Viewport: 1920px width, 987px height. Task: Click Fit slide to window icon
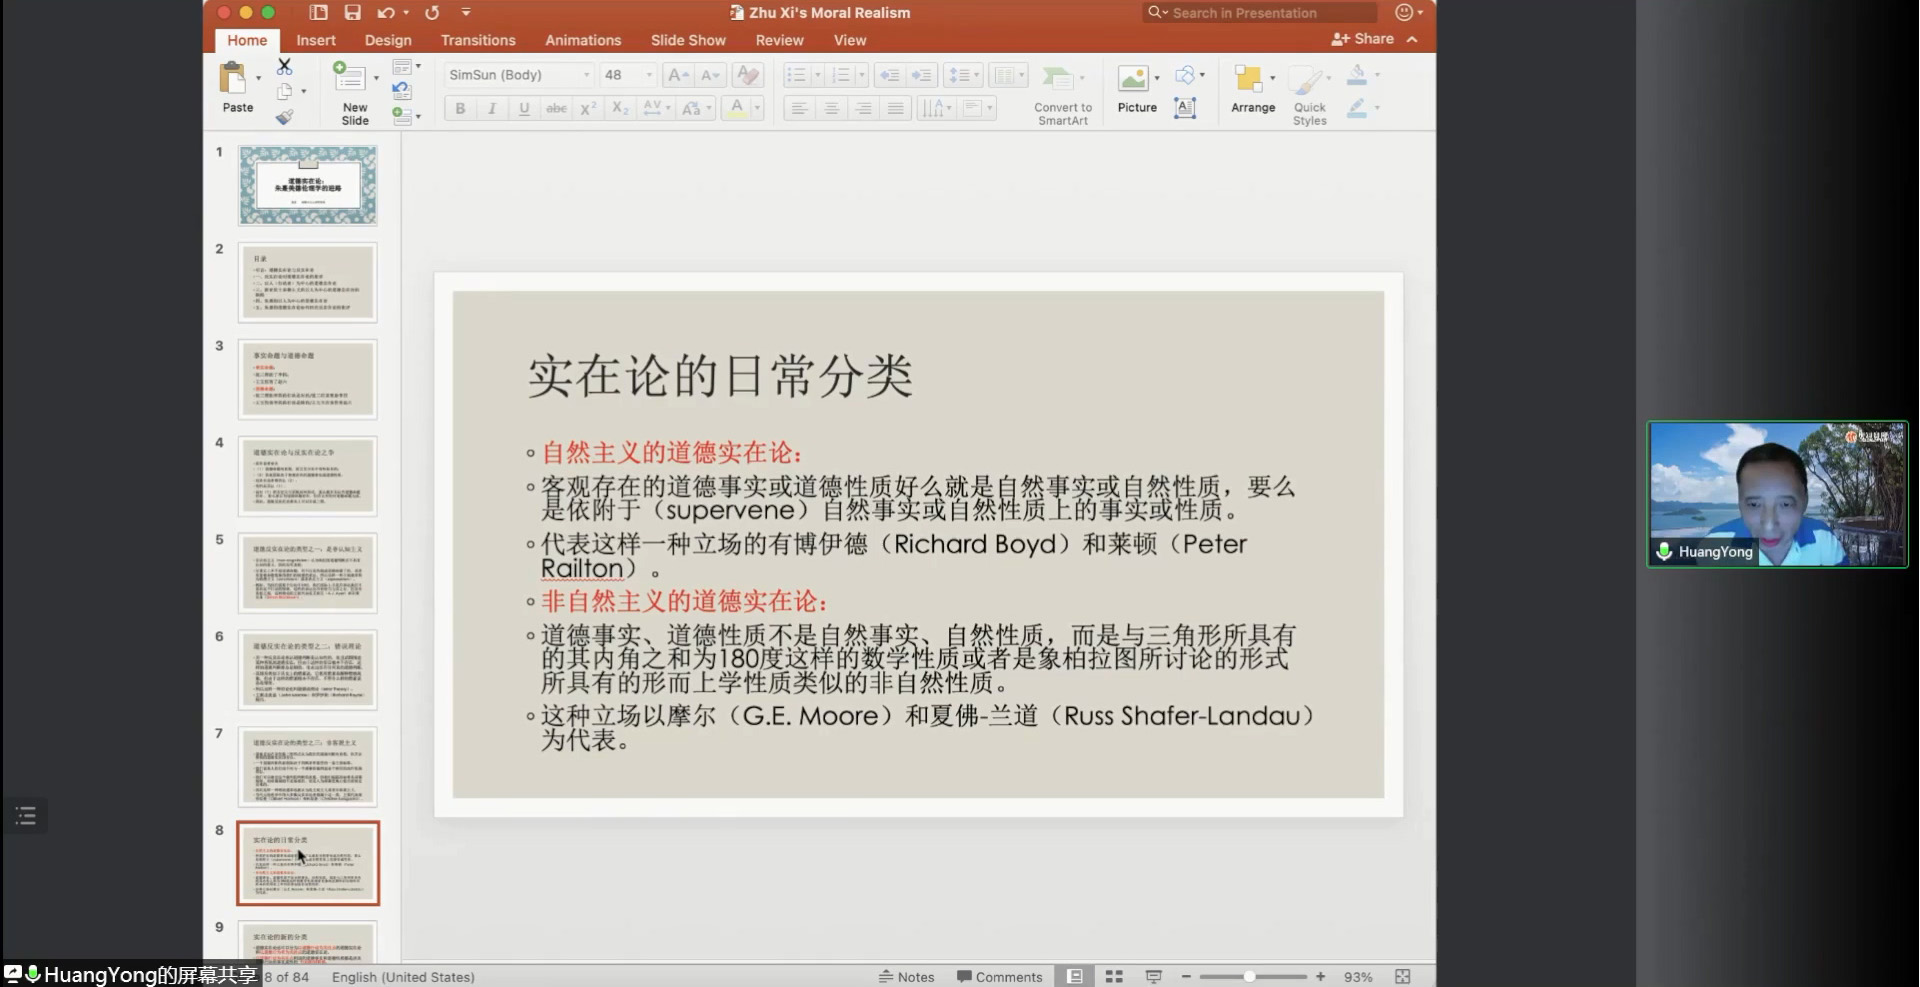click(x=1402, y=977)
